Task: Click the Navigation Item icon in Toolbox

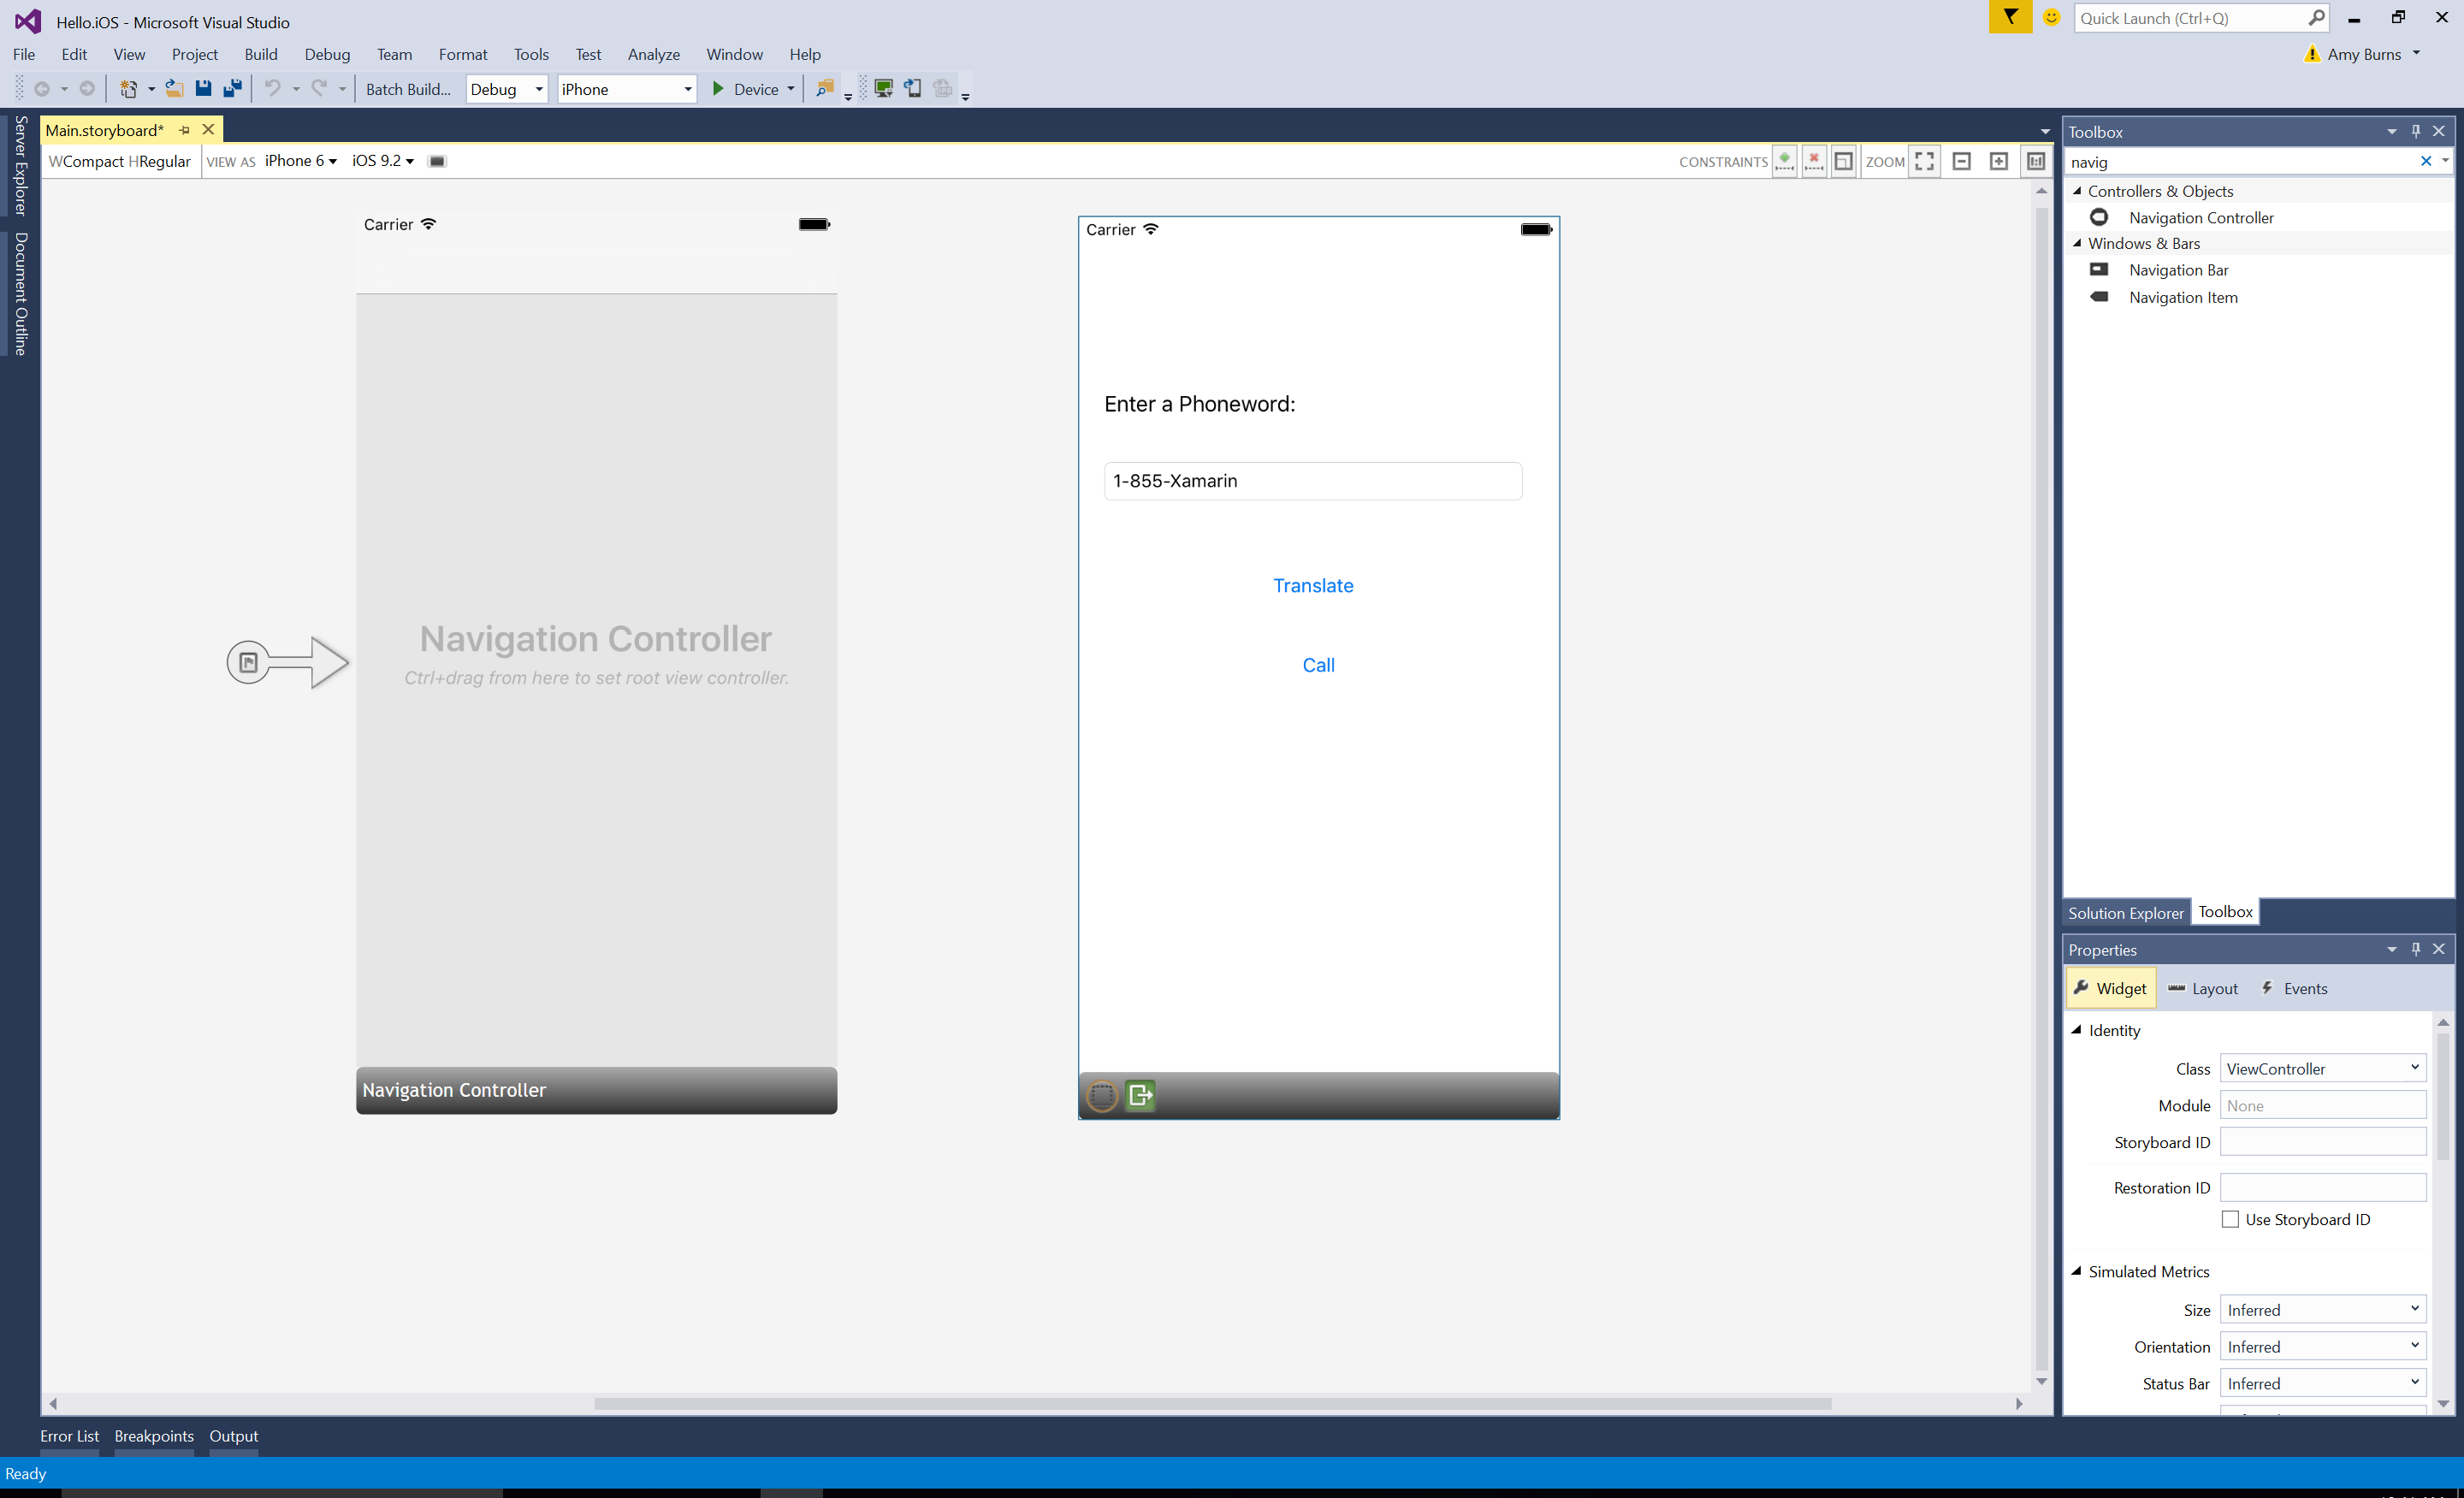Action: pos(2100,296)
